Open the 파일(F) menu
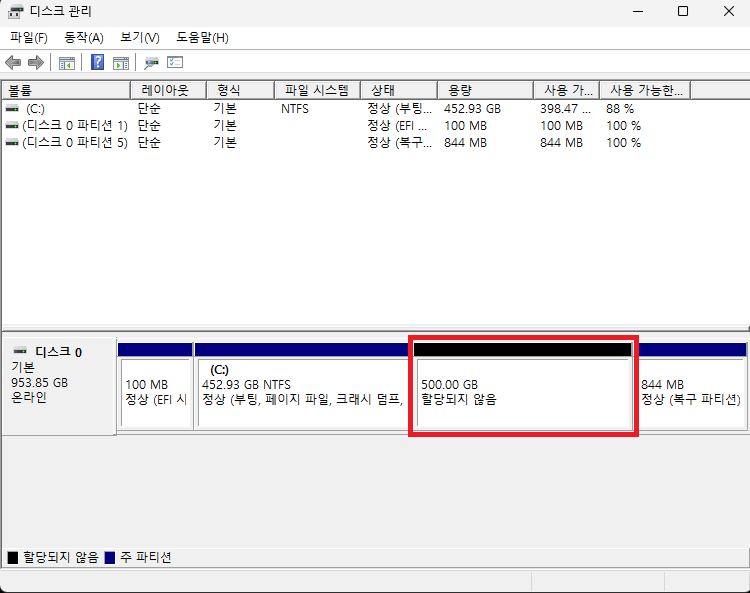Screen dimensions: 750x593 pyautogui.click(x=29, y=37)
